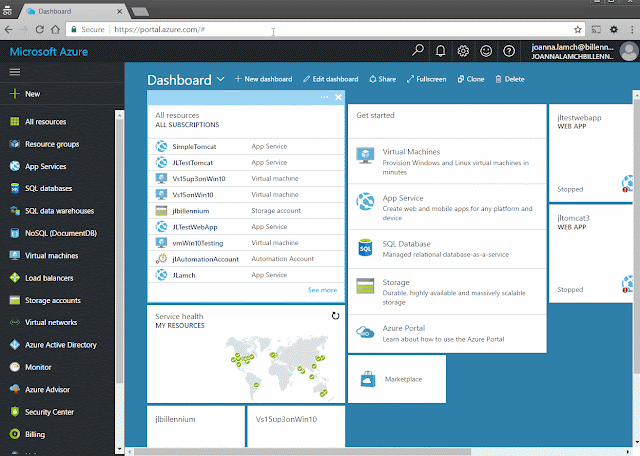
Task: Open the Marketplace tile
Action: tap(397, 379)
